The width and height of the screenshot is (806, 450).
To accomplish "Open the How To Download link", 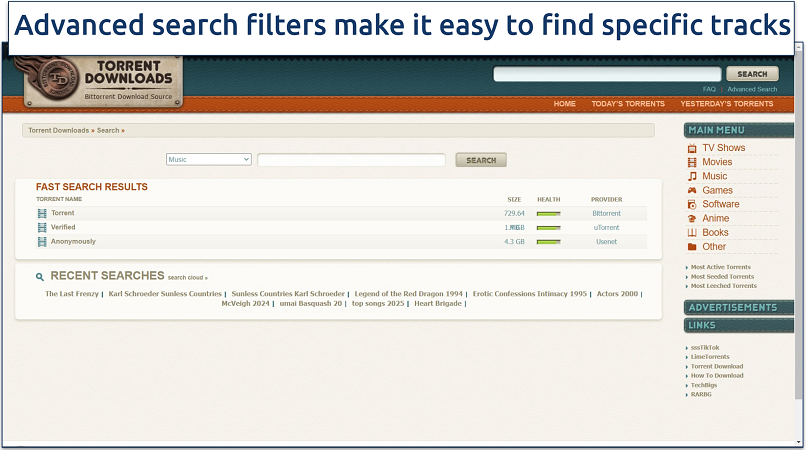I will click(x=717, y=376).
